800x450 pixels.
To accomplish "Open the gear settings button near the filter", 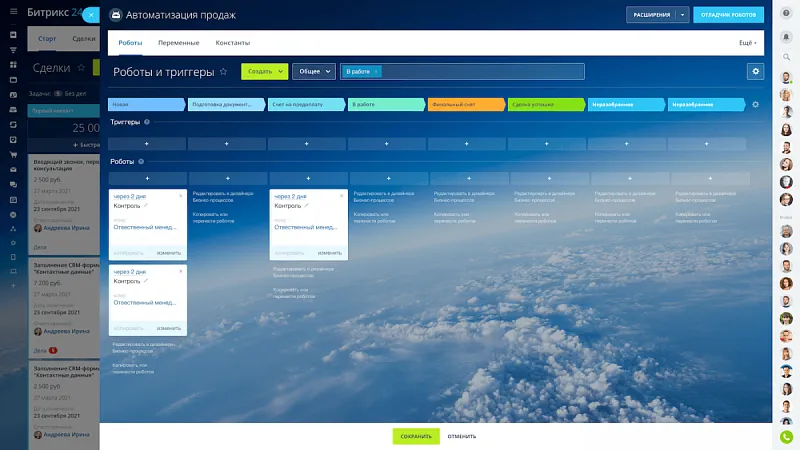I will 755,71.
